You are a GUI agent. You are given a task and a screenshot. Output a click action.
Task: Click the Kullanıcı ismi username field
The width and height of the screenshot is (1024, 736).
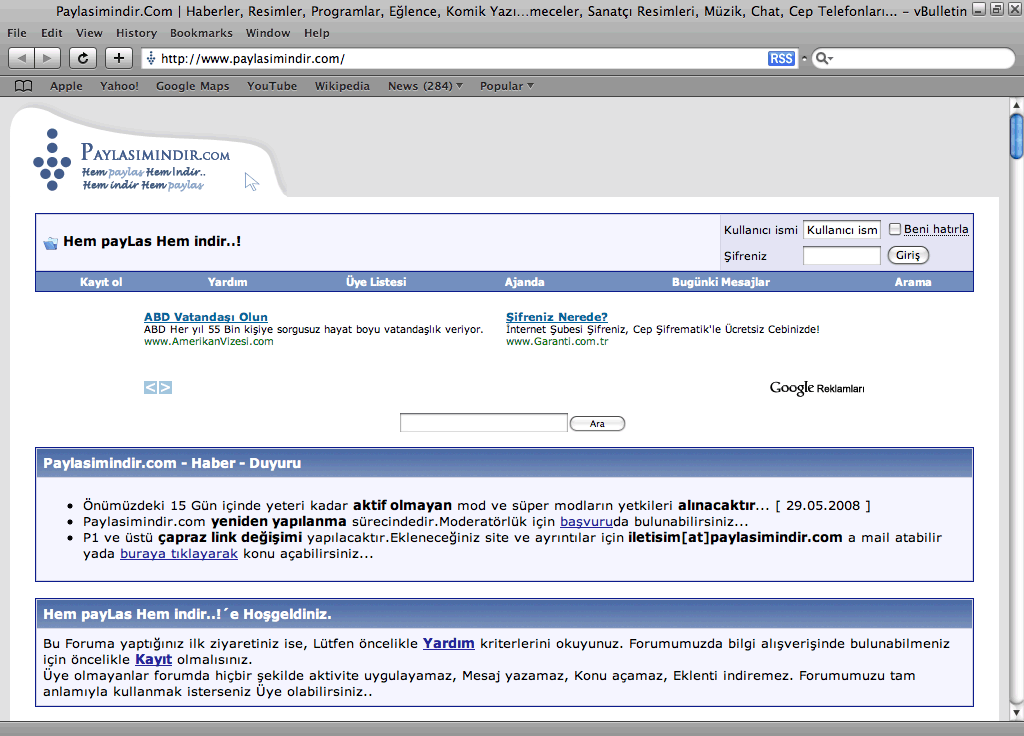coord(842,230)
